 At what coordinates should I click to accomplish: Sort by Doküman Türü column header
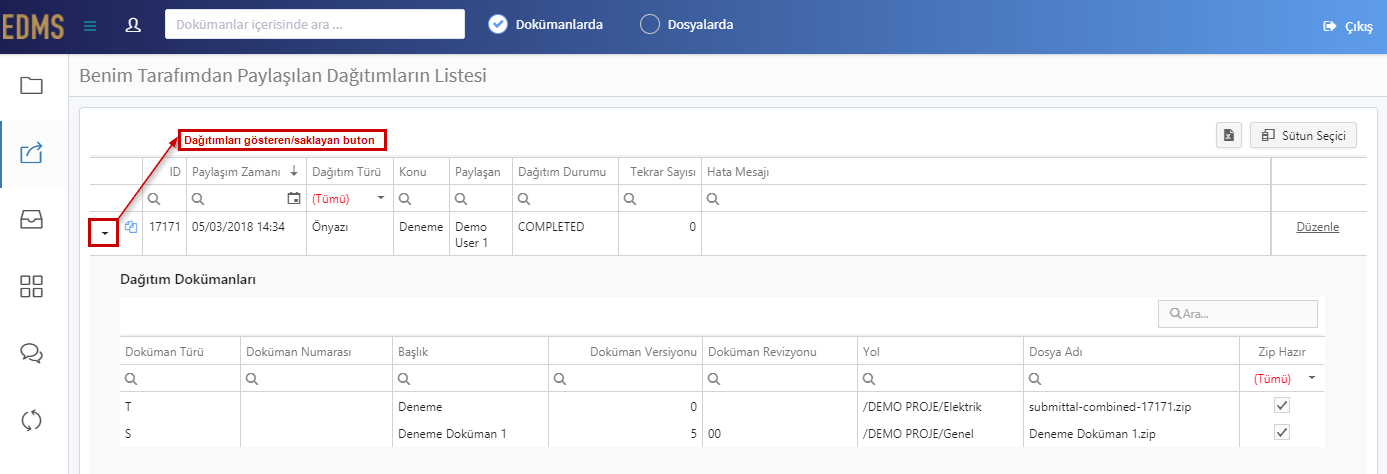tap(165, 352)
